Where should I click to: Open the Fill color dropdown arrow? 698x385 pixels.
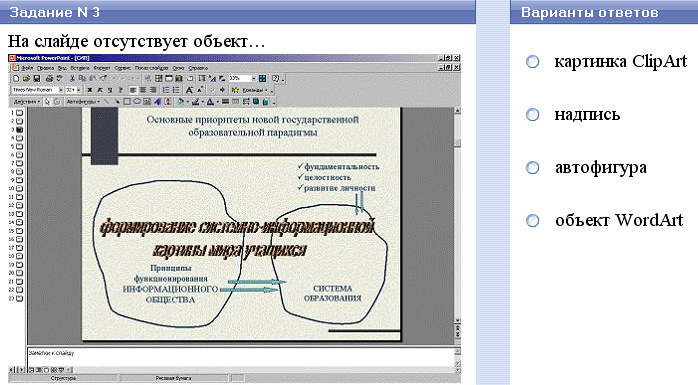[188, 101]
